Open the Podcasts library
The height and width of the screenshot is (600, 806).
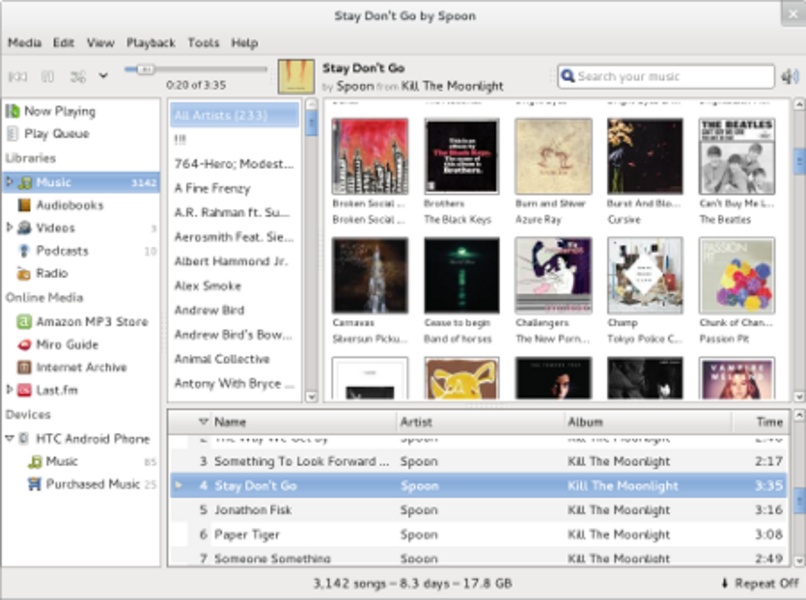click(62, 251)
